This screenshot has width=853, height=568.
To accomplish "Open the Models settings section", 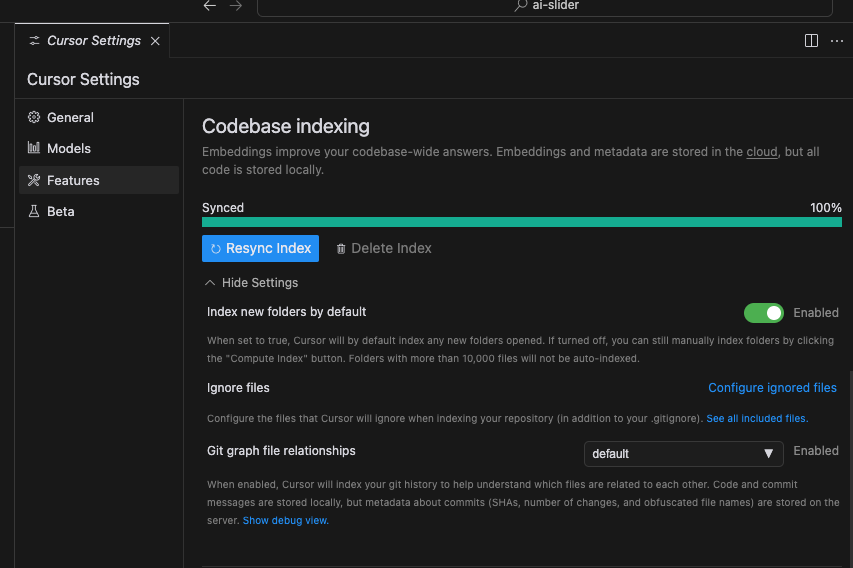I will click(x=68, y=148).
